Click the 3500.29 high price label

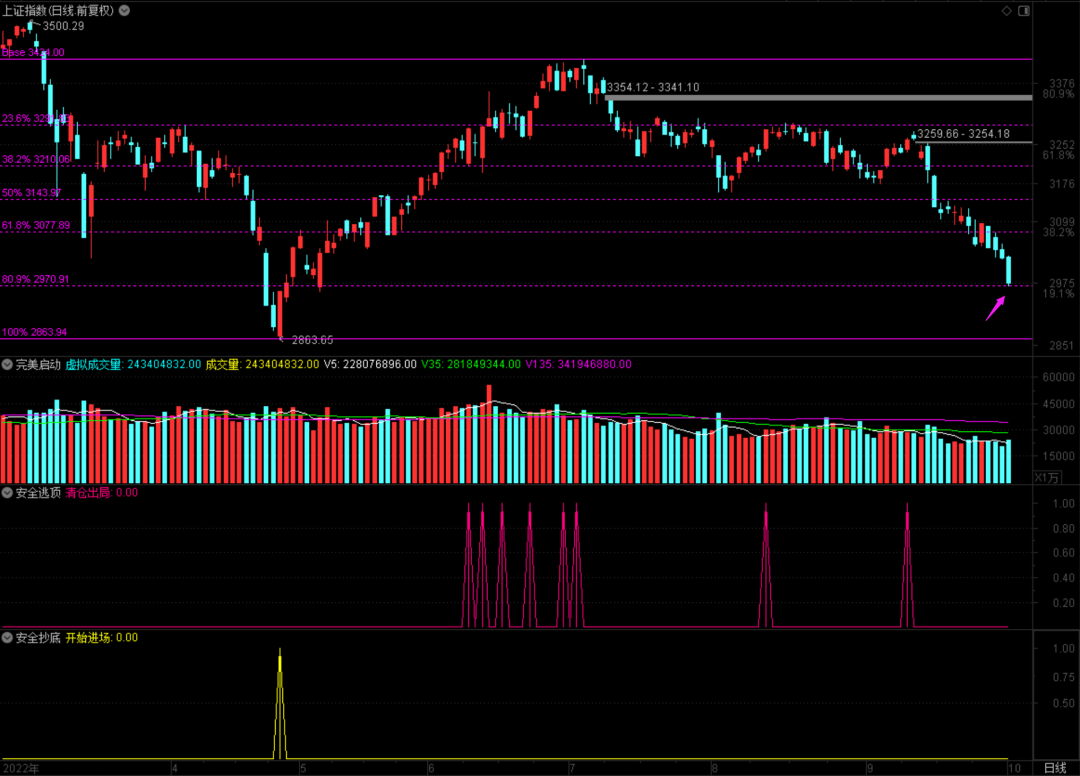point(64,26)
